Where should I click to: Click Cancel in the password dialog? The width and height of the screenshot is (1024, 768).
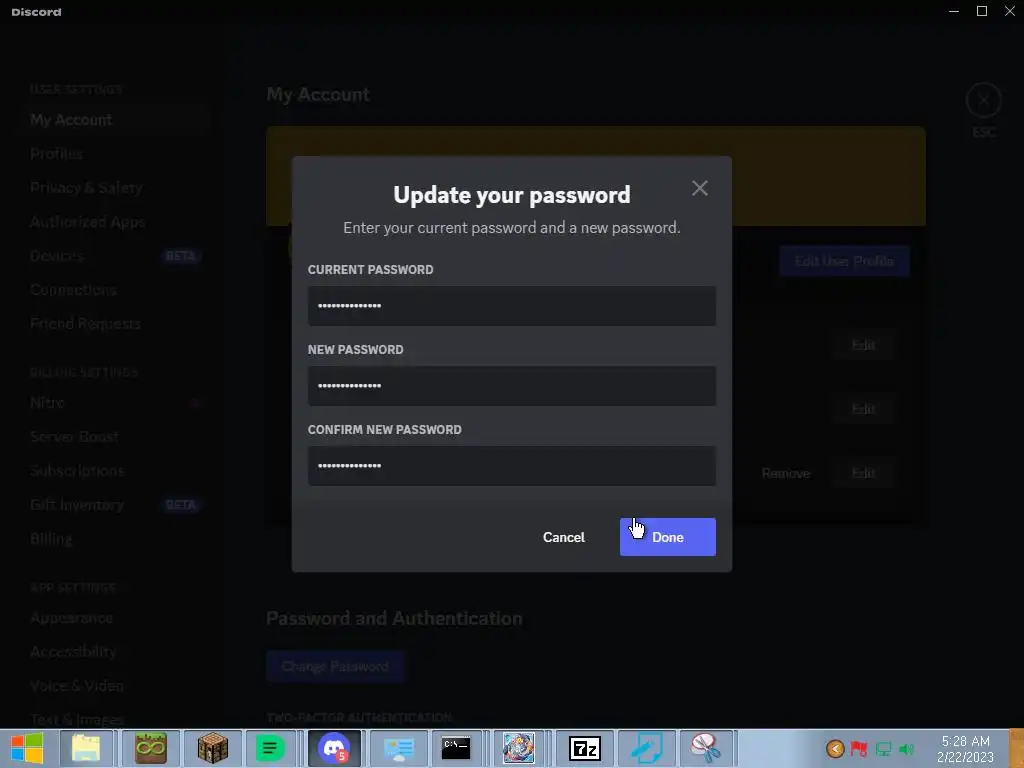(x=564, y=537)
